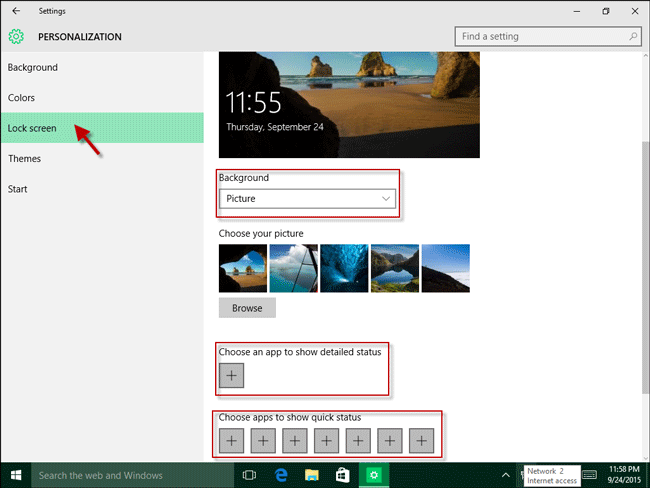Click seventh quick status plus button

(x=422, y=440)
